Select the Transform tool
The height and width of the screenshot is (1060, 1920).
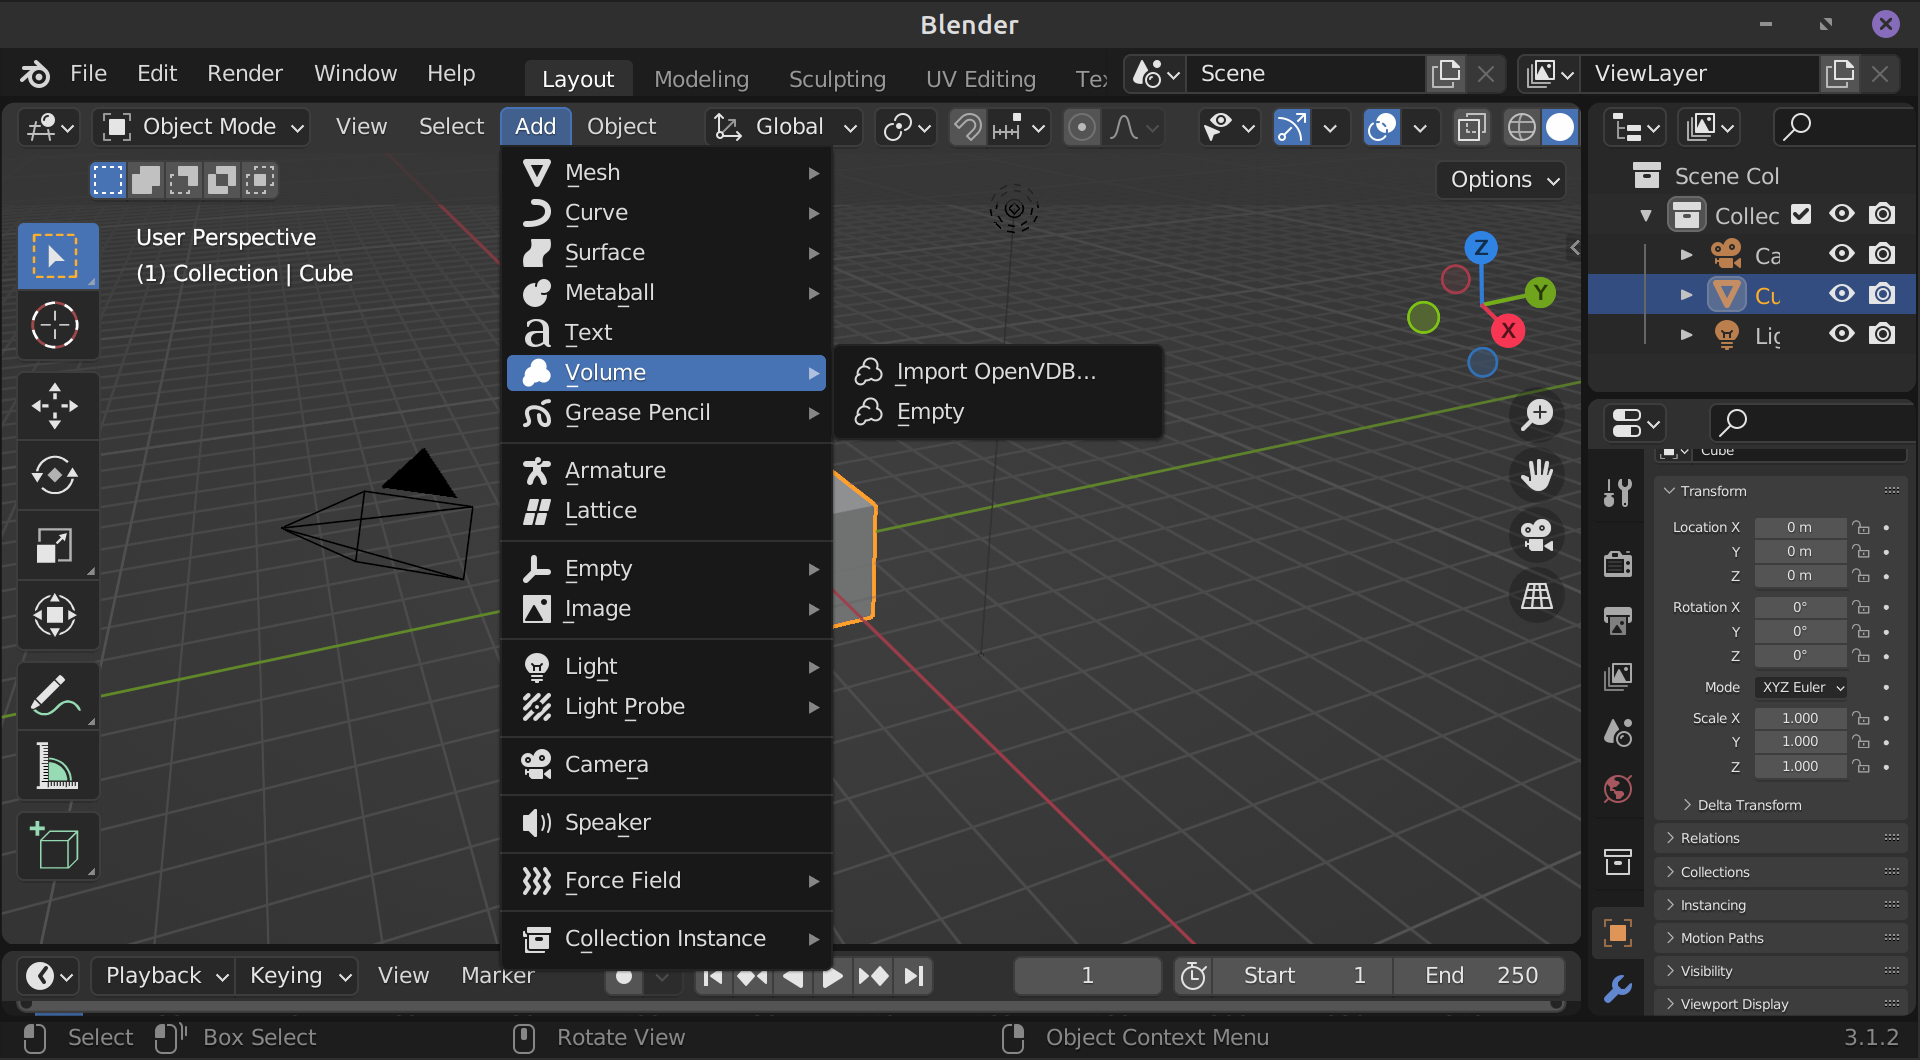(57, 615)
